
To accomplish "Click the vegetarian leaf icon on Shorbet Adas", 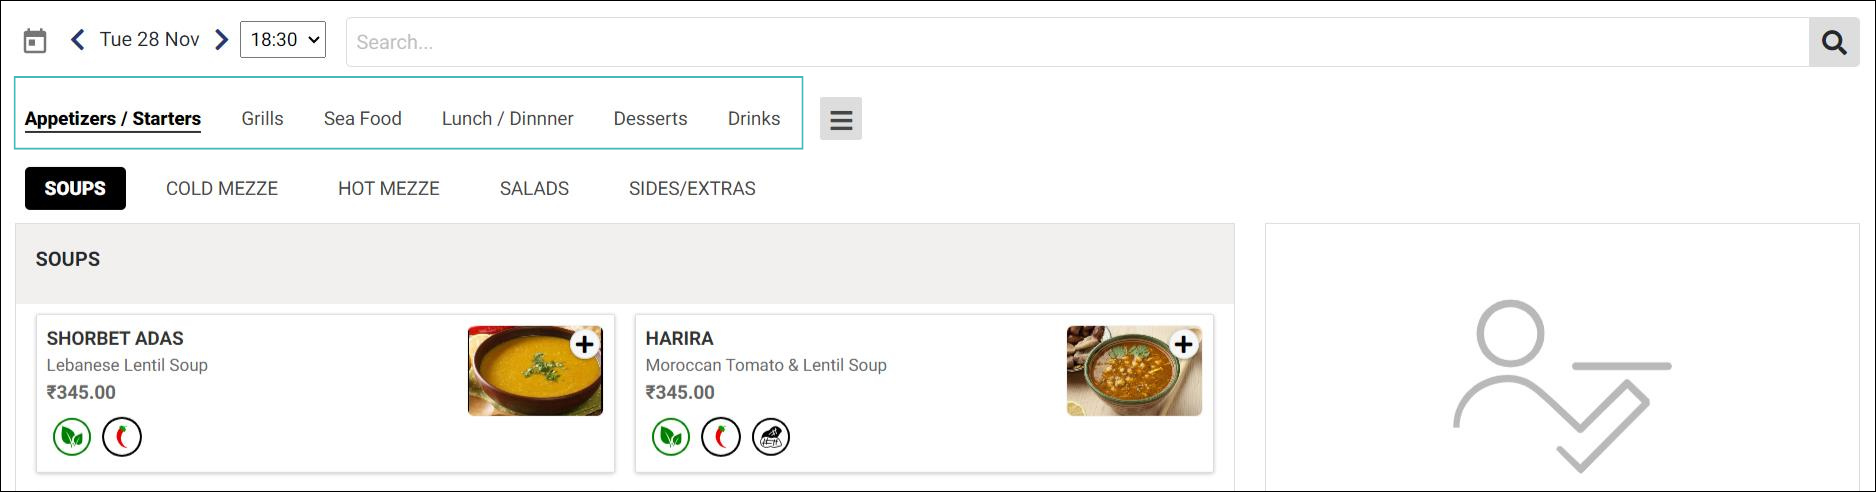I will click(x=72, y=437).
